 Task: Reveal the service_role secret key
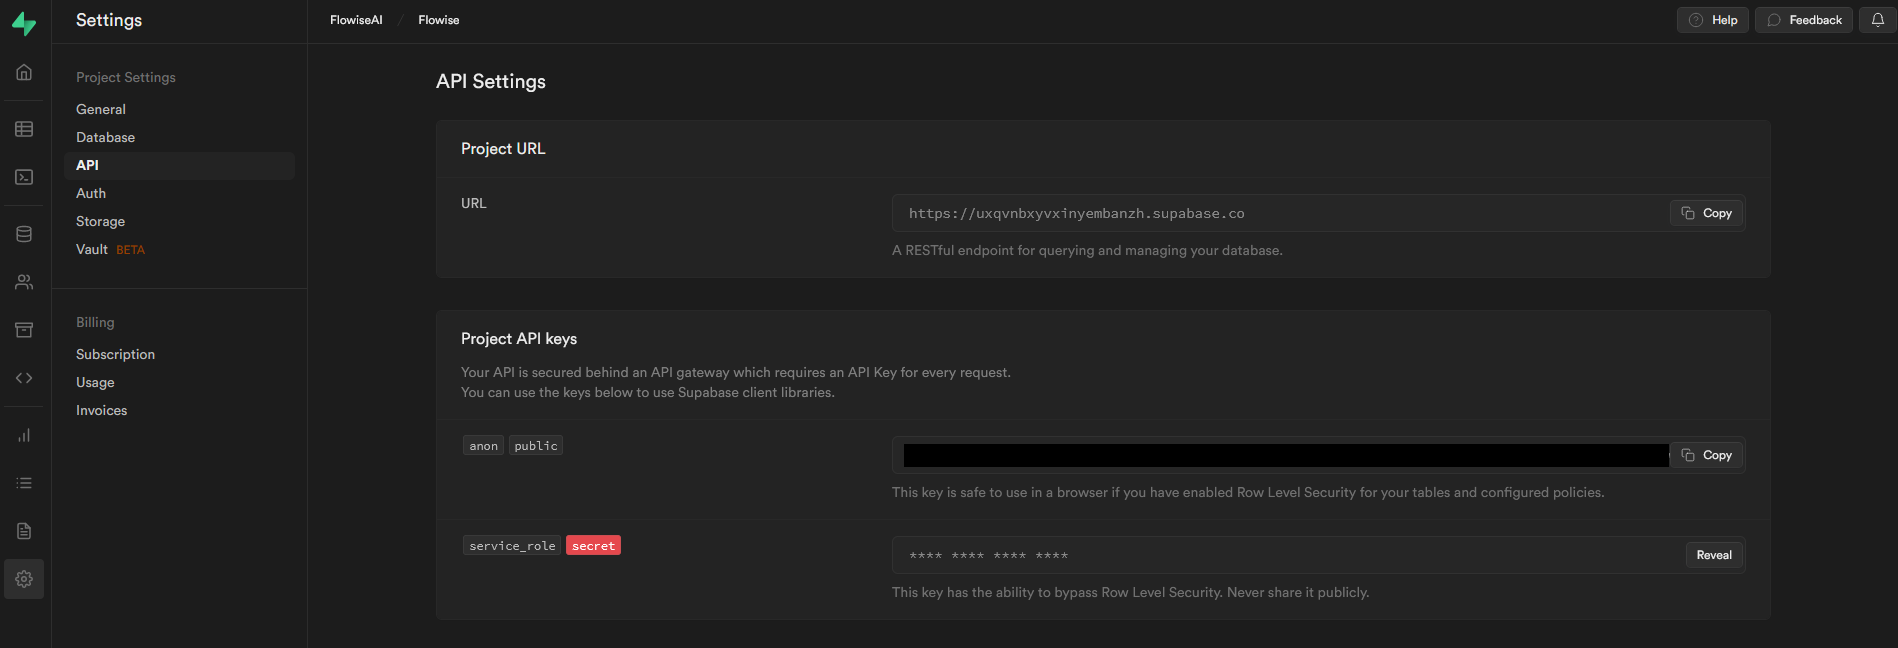pyautogui.click(x=1713, y=555)
